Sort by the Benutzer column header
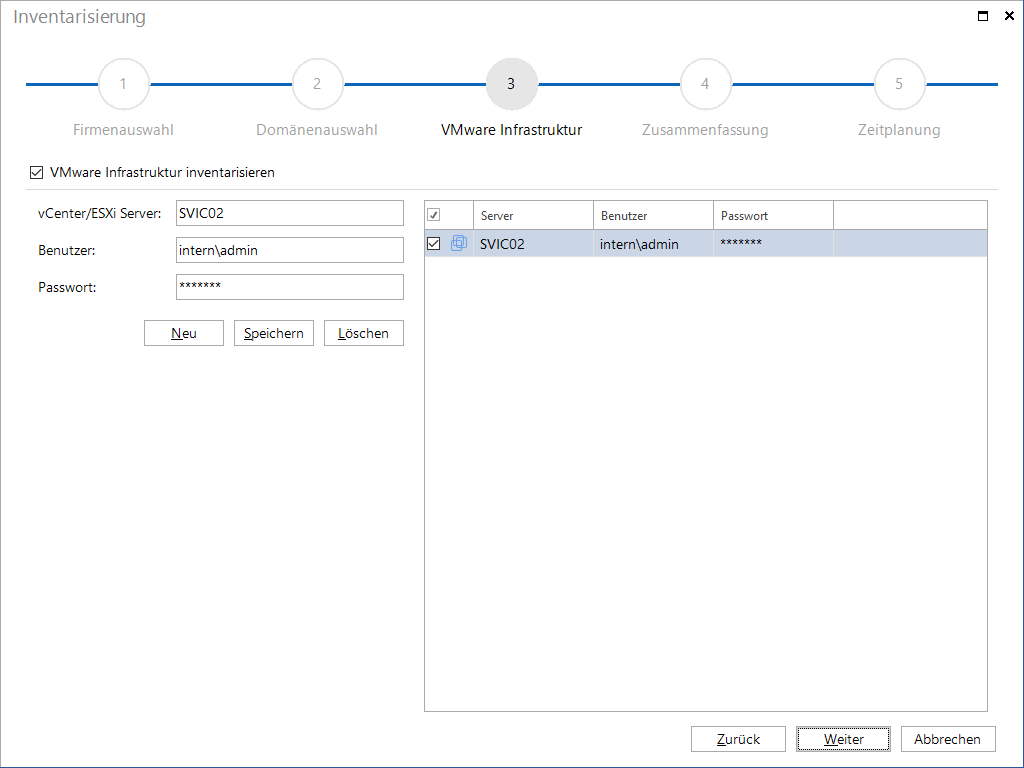The image size is (1024, 768). tap(653, 216)
